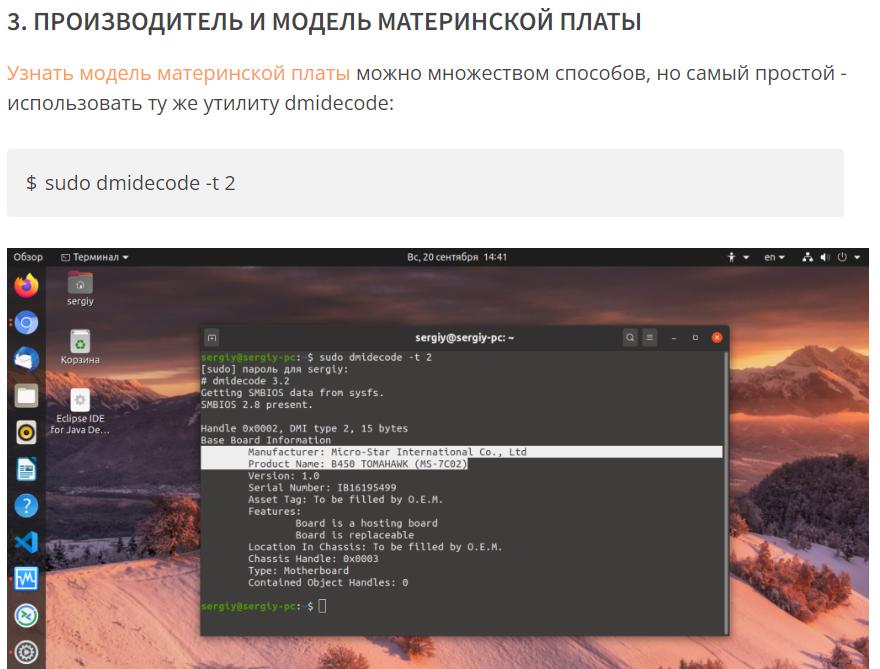Launch Visual Studio Code from dock

26,542
